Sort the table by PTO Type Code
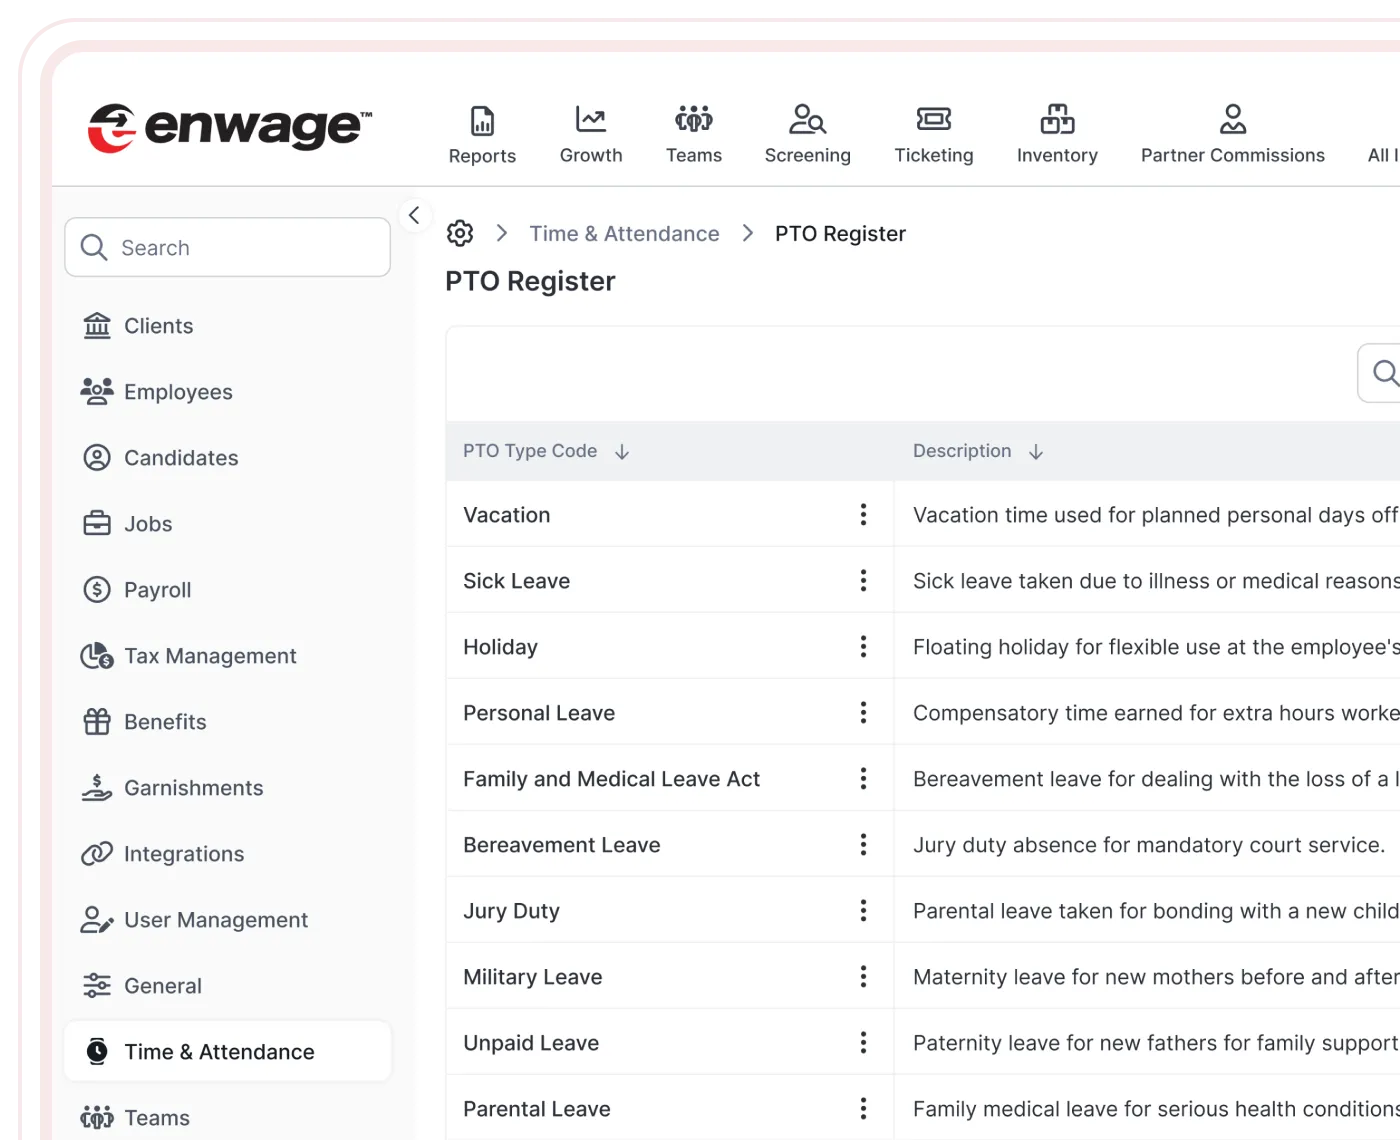 [x=622, y=451]
